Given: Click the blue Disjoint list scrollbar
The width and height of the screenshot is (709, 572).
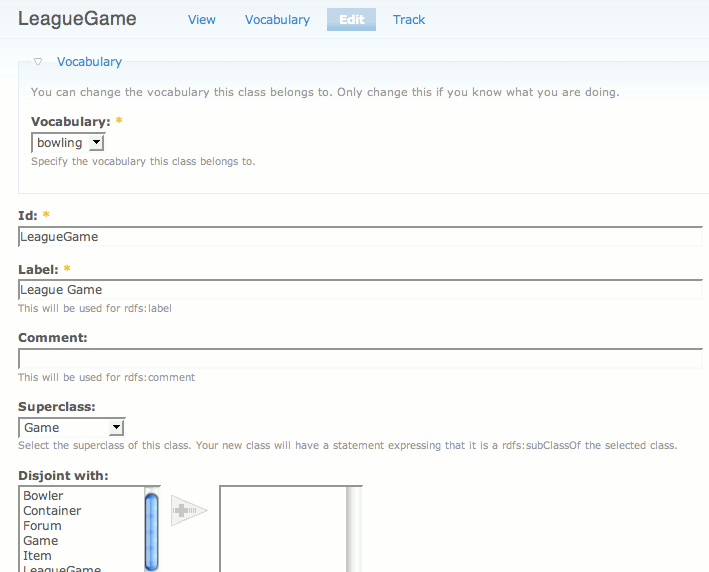Looking at the screenshot, I should (x=152, y=528).
